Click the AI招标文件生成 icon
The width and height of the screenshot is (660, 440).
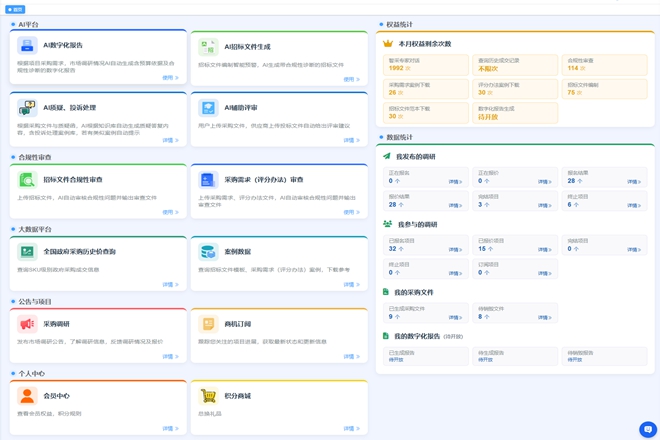(208, 46)
